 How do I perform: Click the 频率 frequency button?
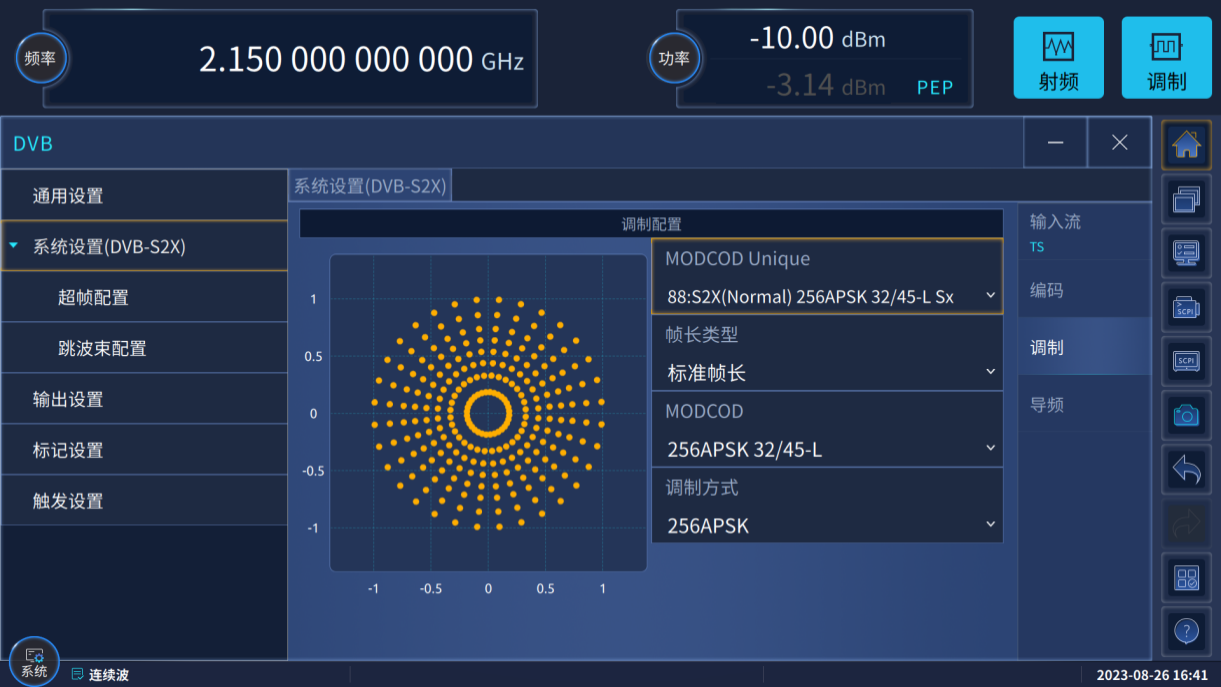point(41,58)
